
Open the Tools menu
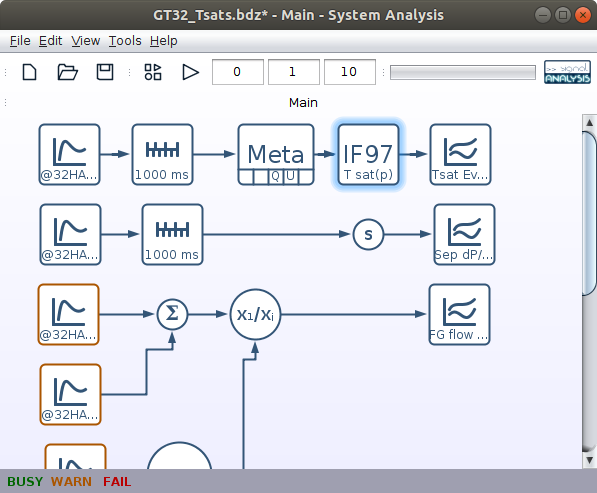tap(125, 41)
